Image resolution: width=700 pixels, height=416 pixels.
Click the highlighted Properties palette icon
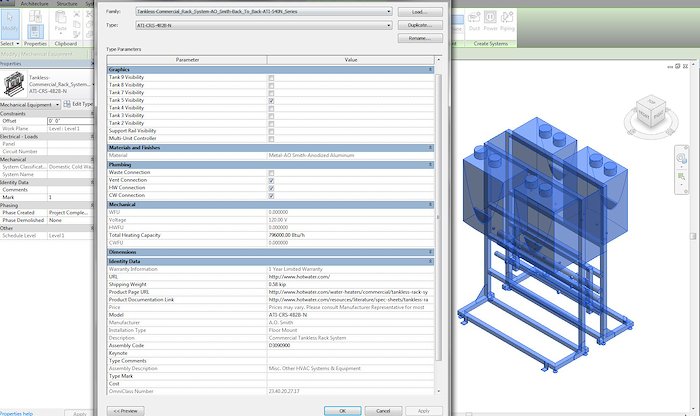(35, 32)
